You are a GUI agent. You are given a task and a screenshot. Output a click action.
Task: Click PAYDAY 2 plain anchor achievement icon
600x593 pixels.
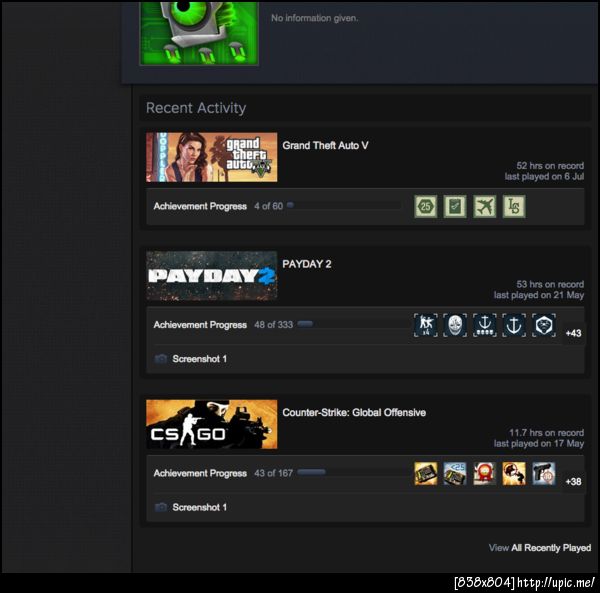pos(514,325)
